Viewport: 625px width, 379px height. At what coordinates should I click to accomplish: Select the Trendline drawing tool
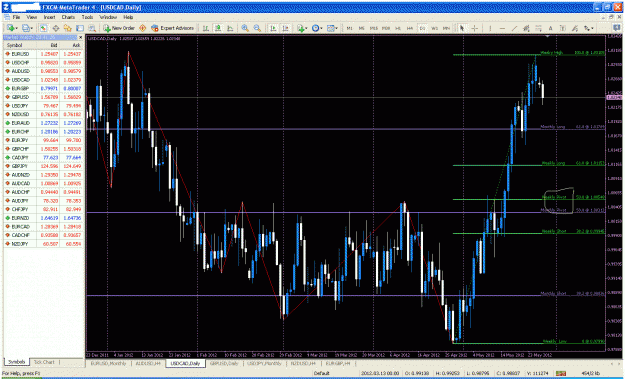point(515,28)
